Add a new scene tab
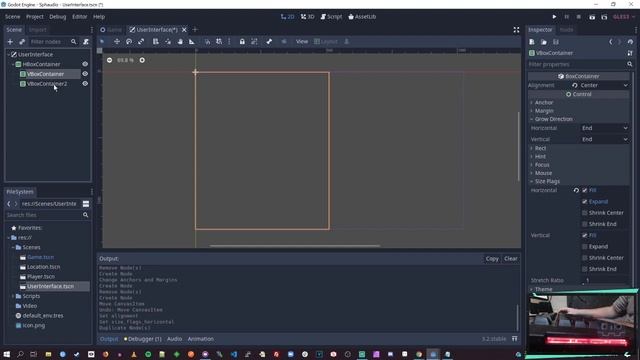Image resolution: width=640 pixels, height=360 pixels. pos(195,30)
